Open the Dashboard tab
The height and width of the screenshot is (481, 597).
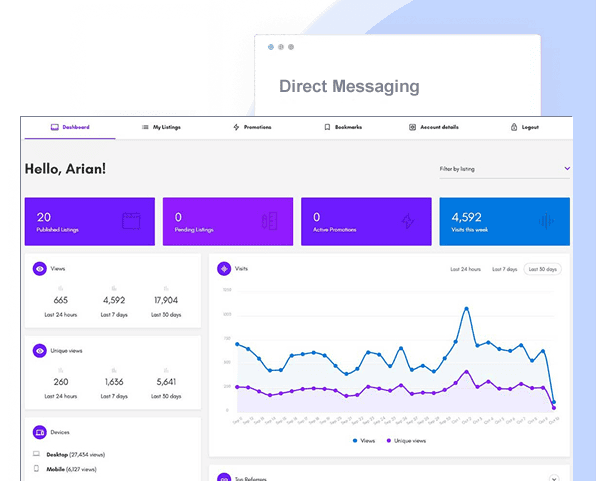[70, 127]
